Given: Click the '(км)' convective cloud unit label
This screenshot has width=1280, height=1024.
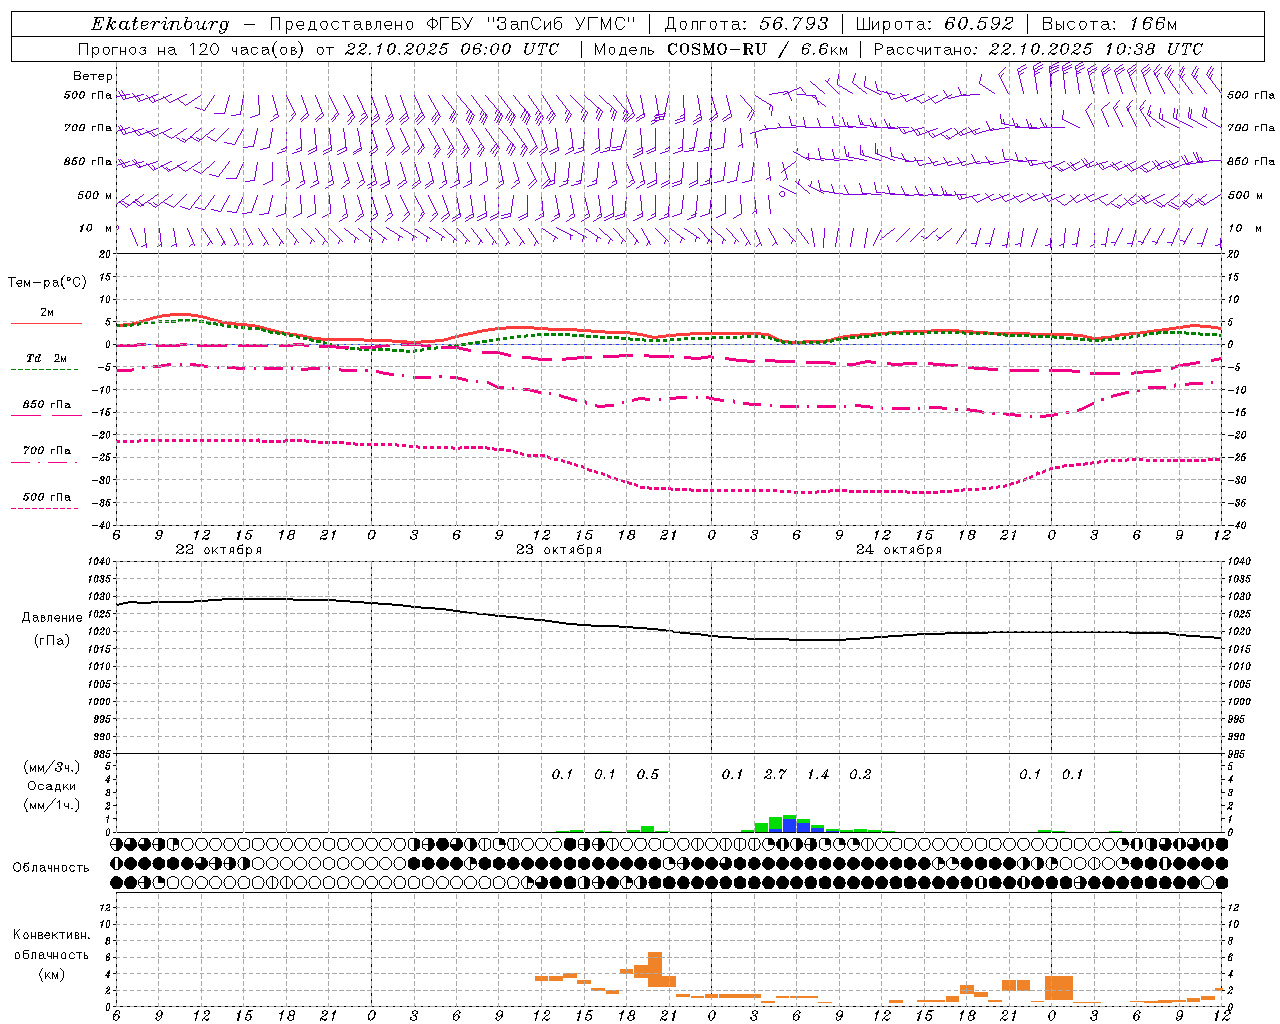Looking at the screenshot, I should coord(51,975).
